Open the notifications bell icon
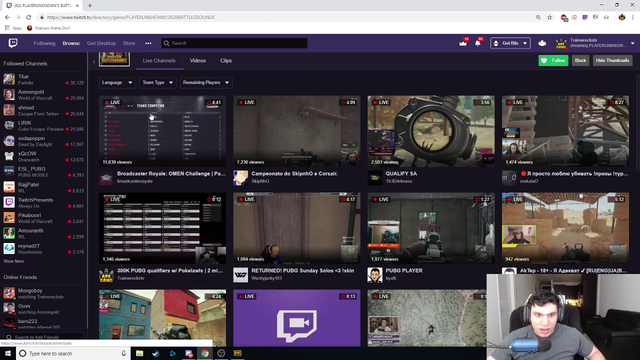 point(478,43)
